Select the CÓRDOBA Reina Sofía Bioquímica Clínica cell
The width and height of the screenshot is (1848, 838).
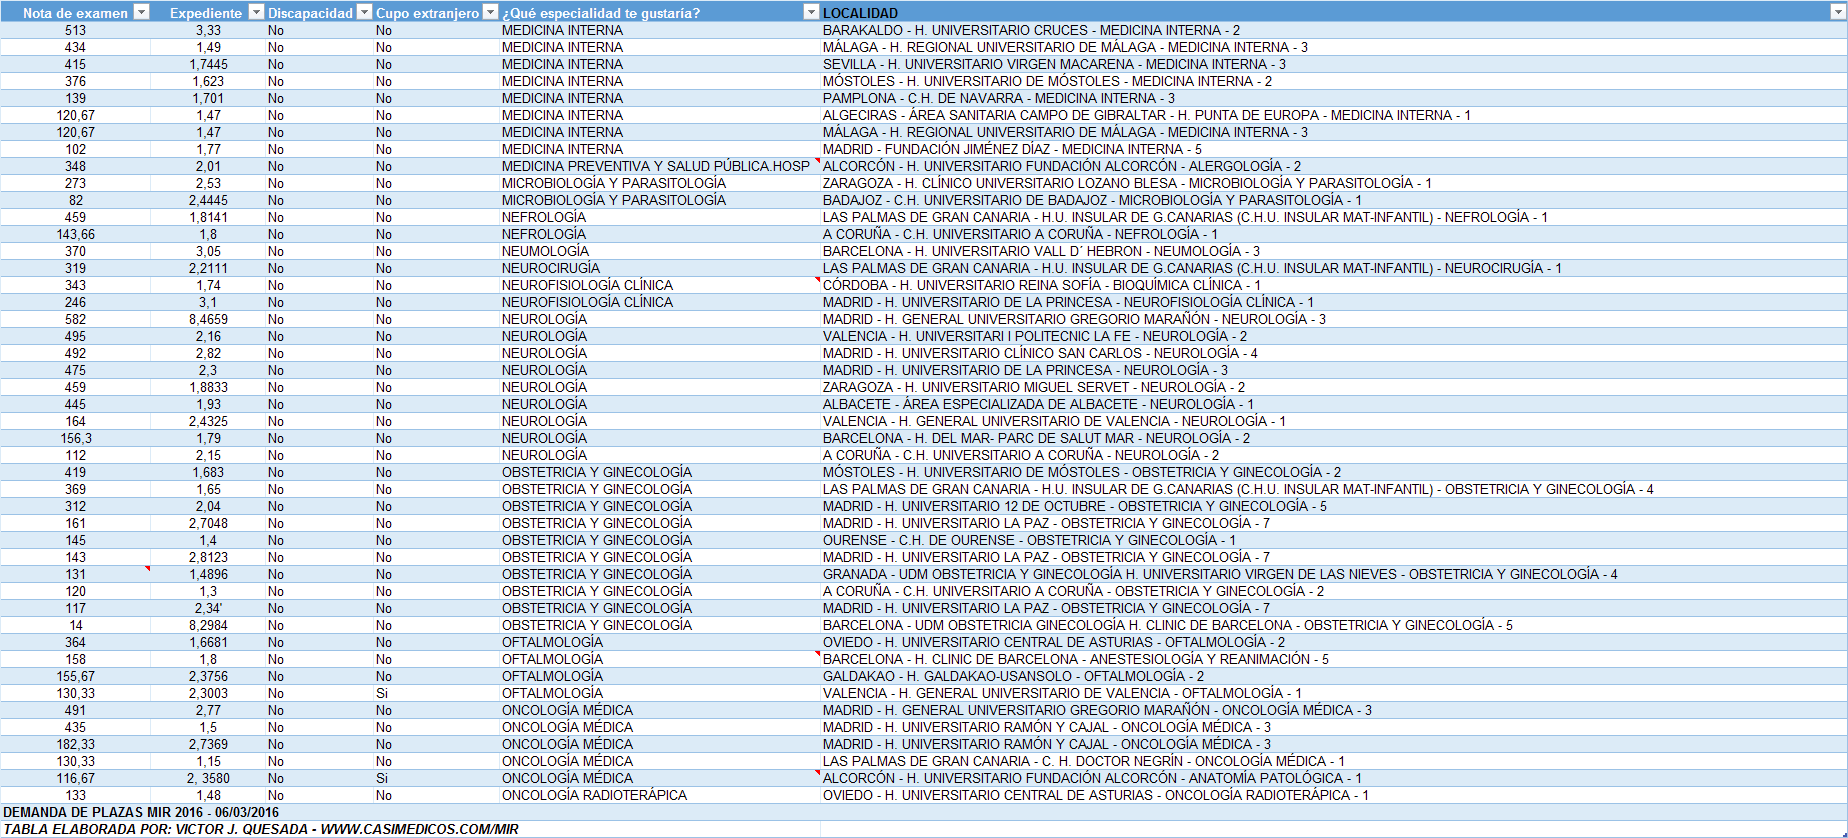pyautogui.click(x=1334, y=285)
